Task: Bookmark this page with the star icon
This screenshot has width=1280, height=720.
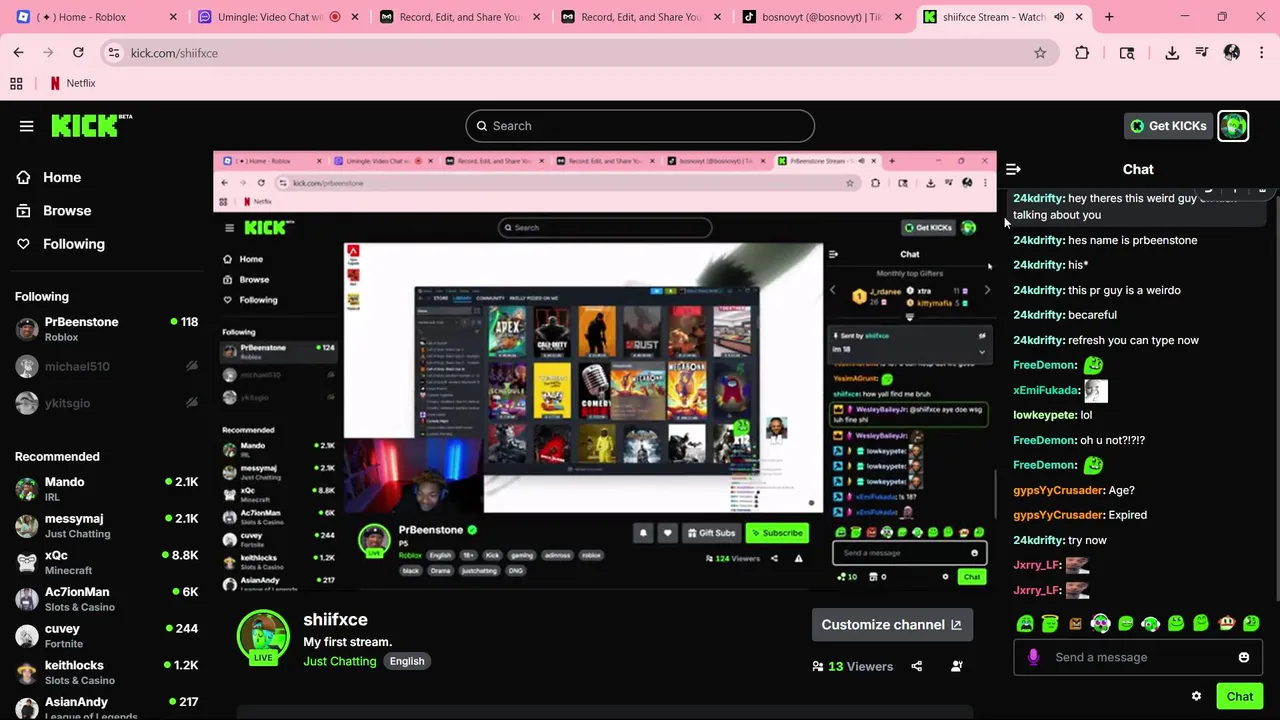Action: pyautogui.click(x=1040, y=53)
